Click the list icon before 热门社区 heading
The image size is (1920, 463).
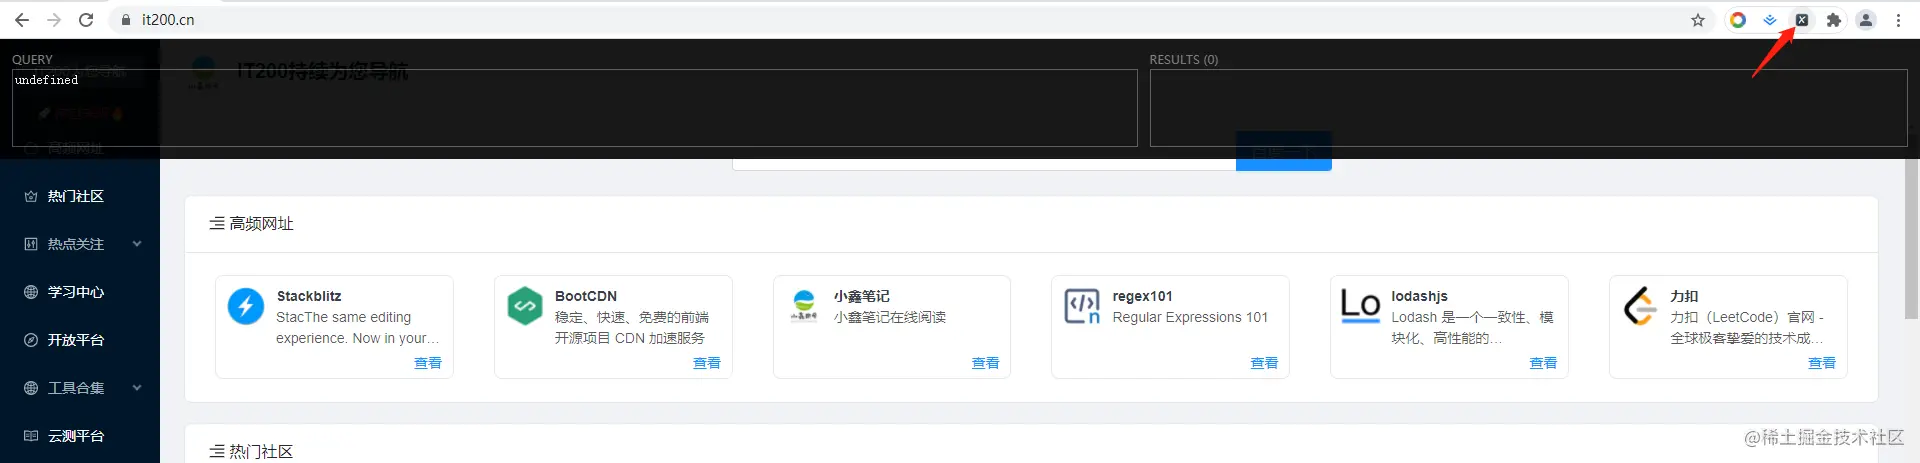point(217,452)
